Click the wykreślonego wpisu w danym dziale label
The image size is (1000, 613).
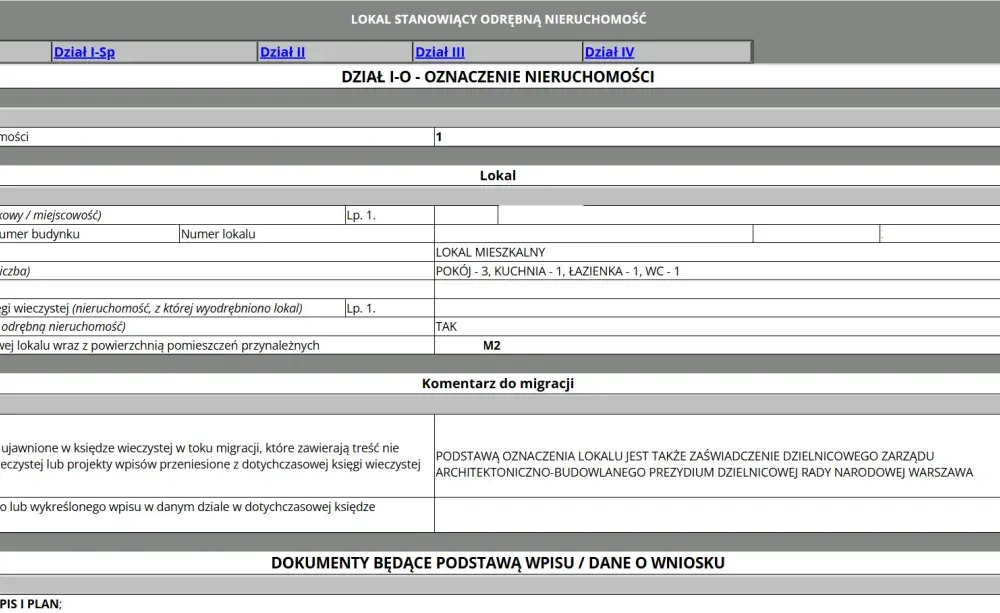(x=188, y=507)
